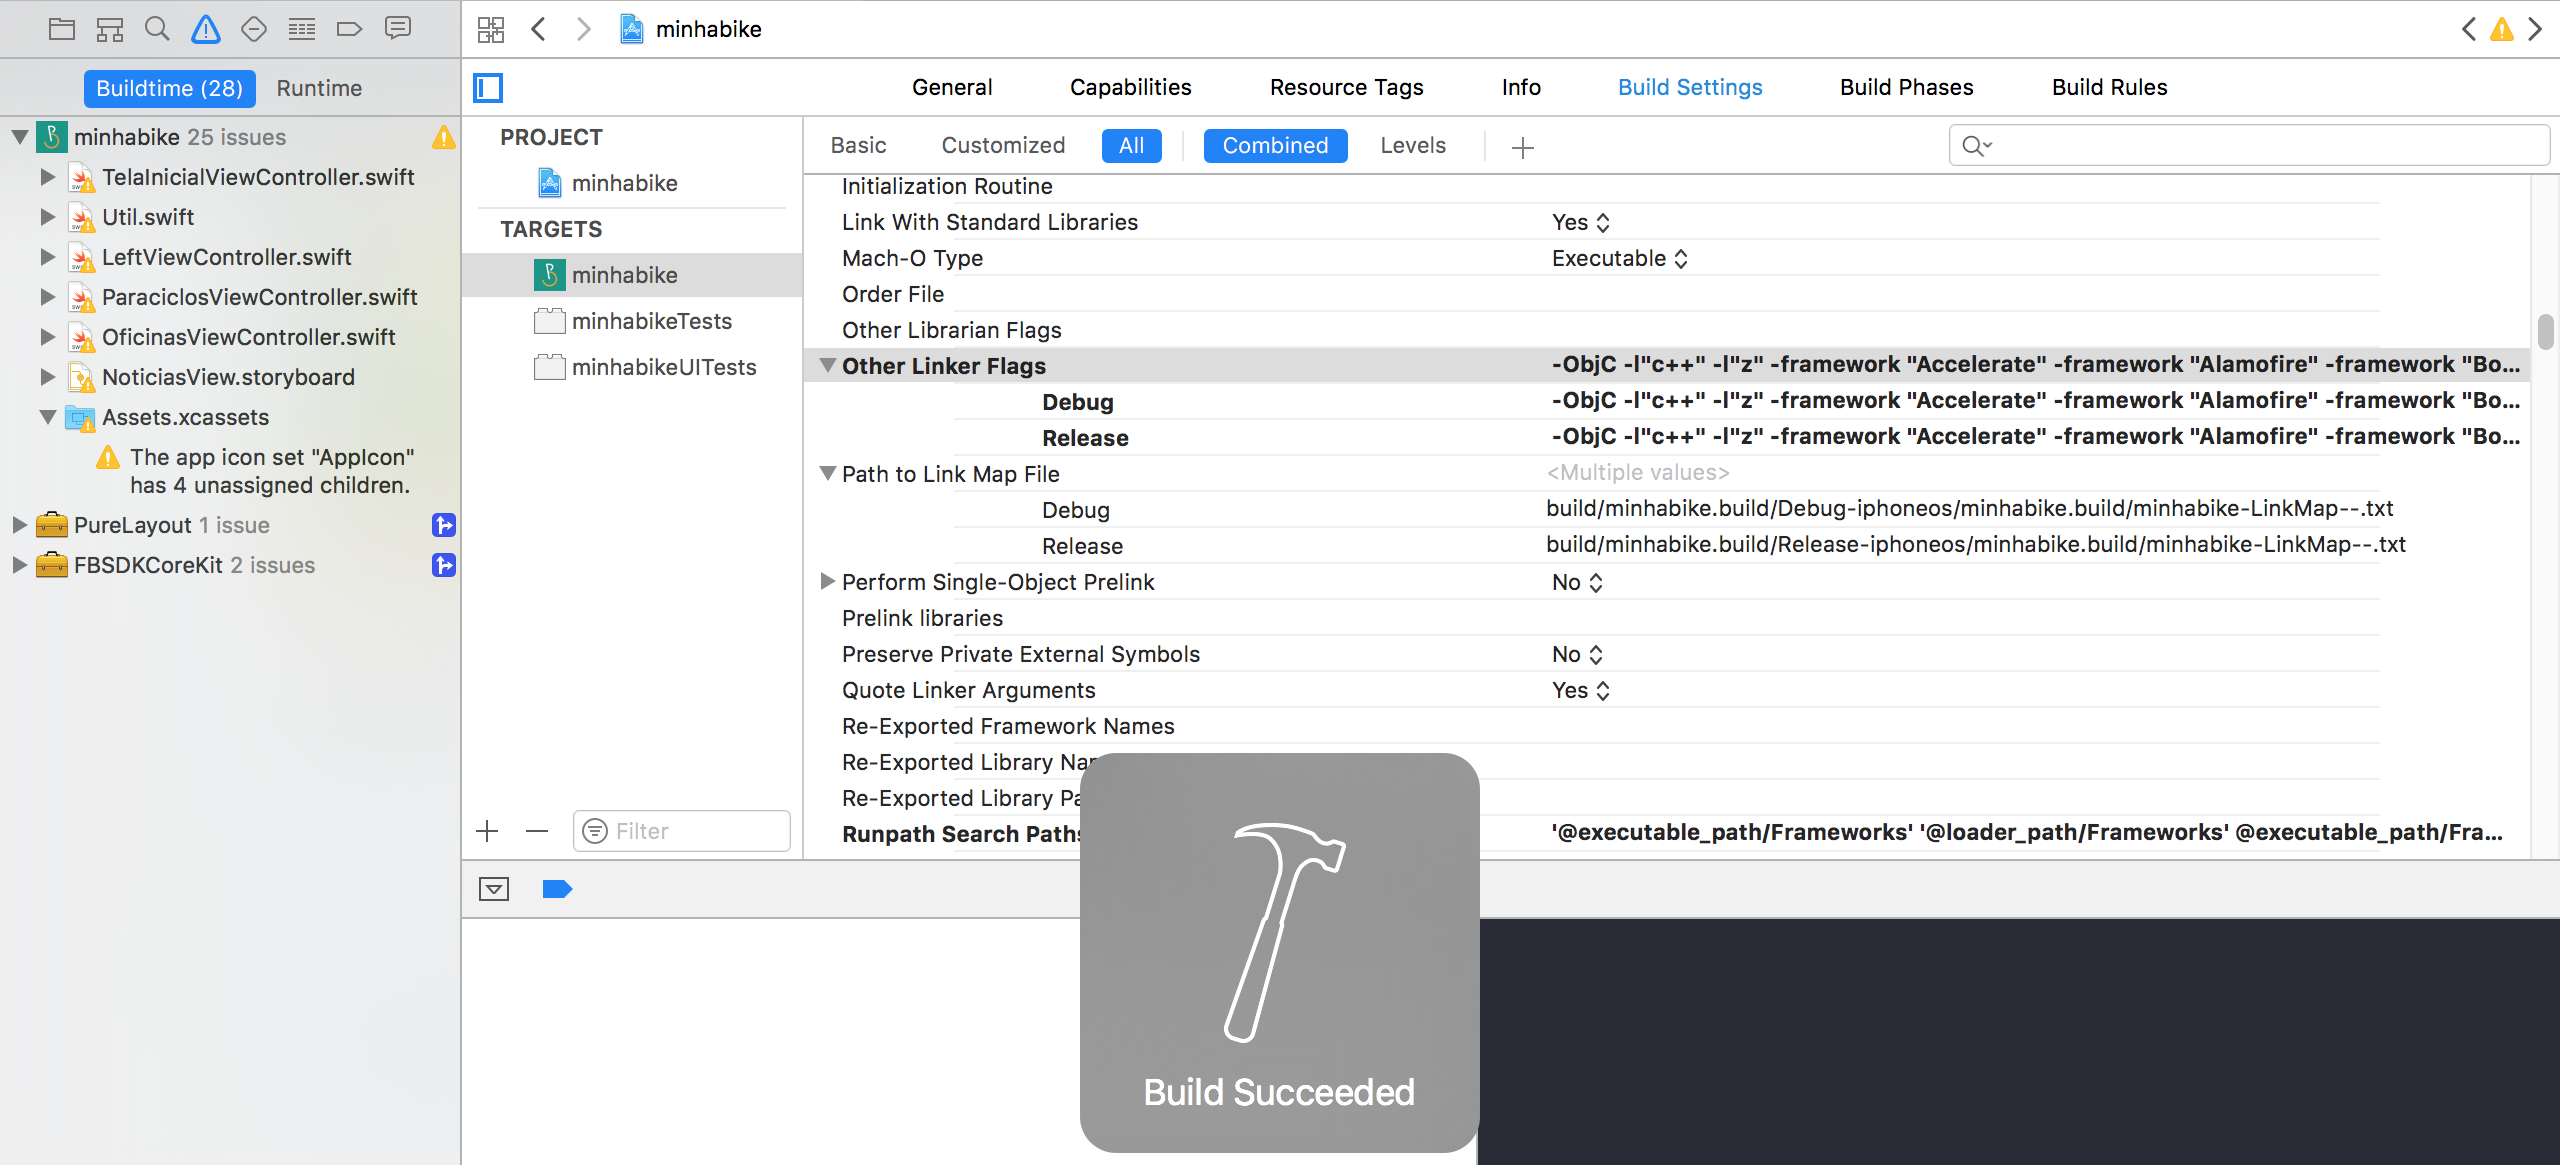Select the Levels display mode

point(1412,146)
